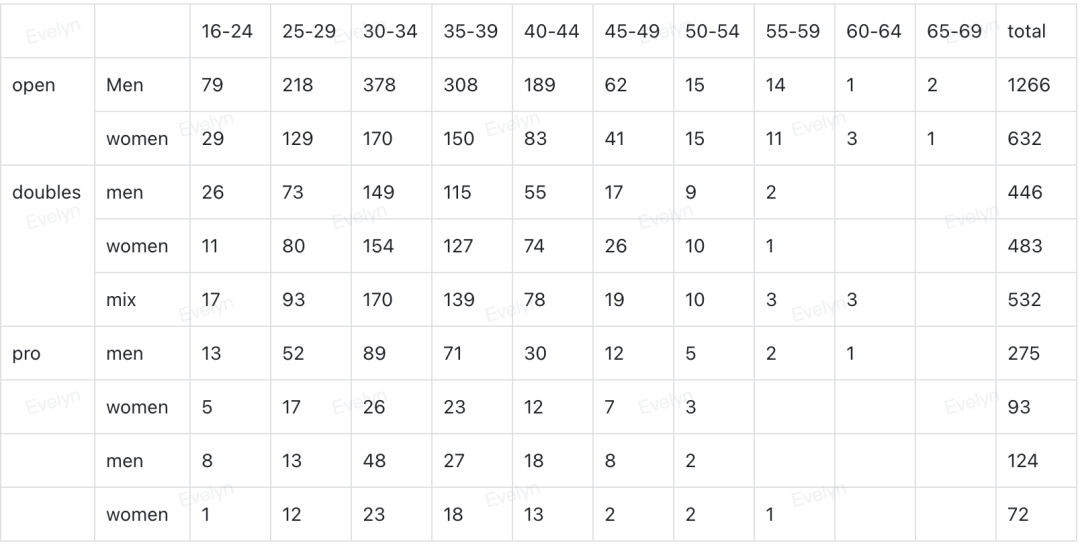Click the "16-24" column header cell

[227, 31]
